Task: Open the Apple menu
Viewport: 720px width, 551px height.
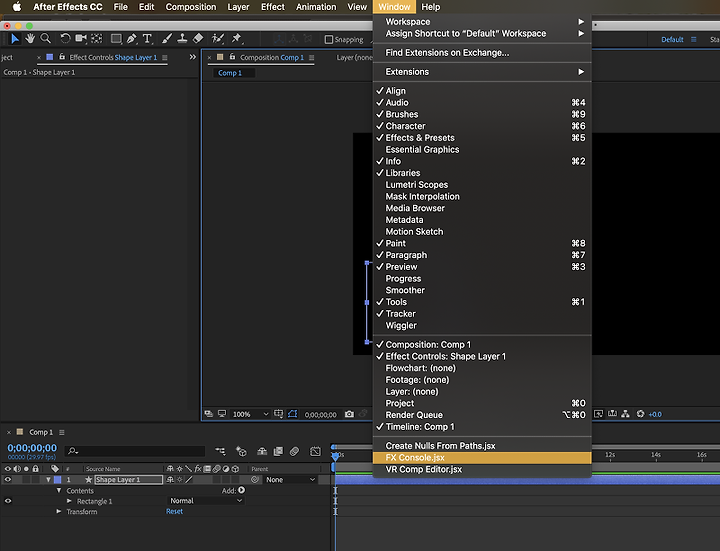Action: click(x=17, y=7)
